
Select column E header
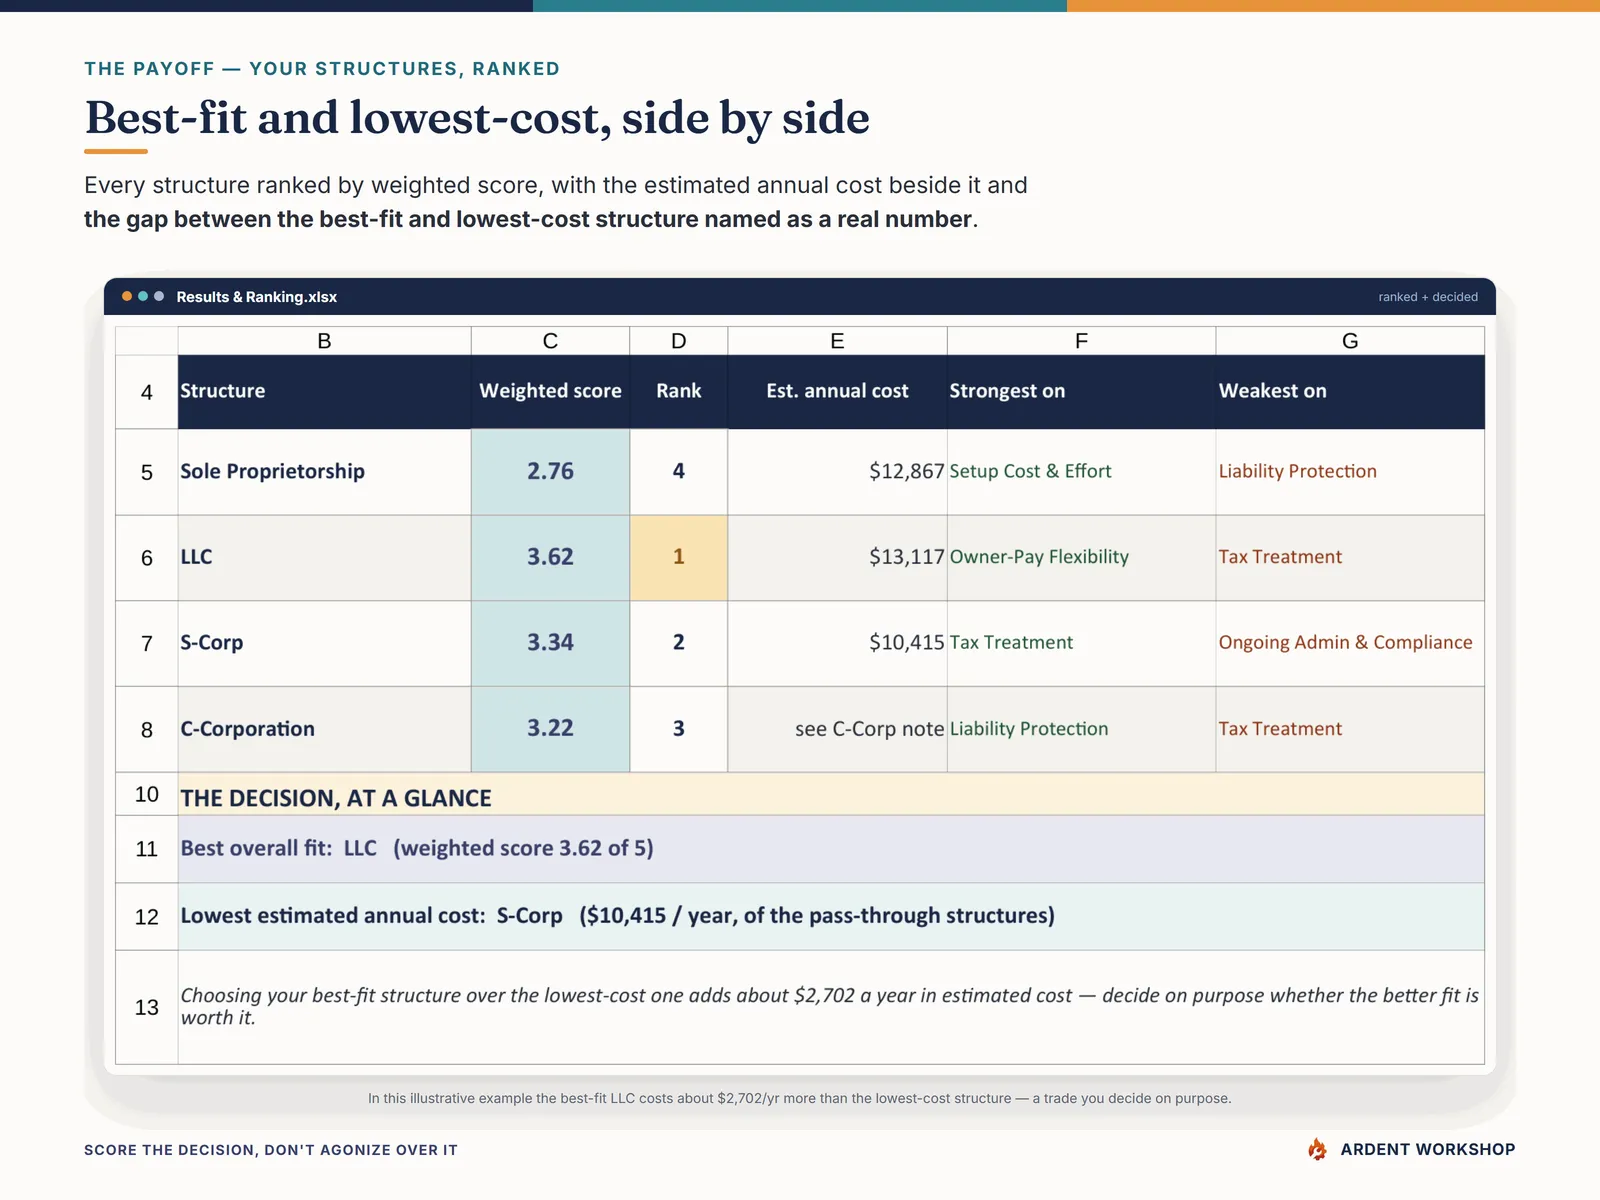pyautogui.click(x=837, y=341)
